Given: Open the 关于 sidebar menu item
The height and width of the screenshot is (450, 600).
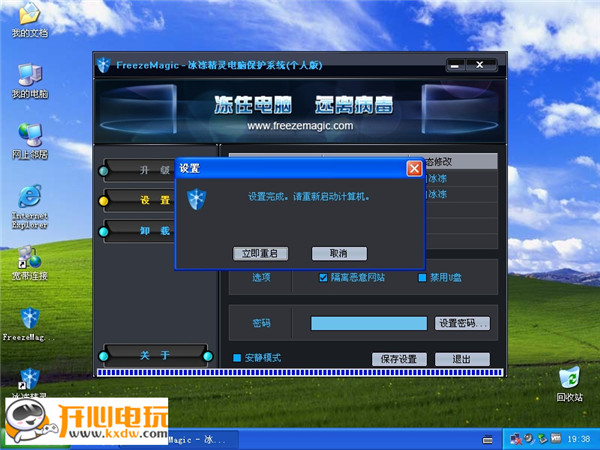Looking at the screenshot, I should 155,355.
